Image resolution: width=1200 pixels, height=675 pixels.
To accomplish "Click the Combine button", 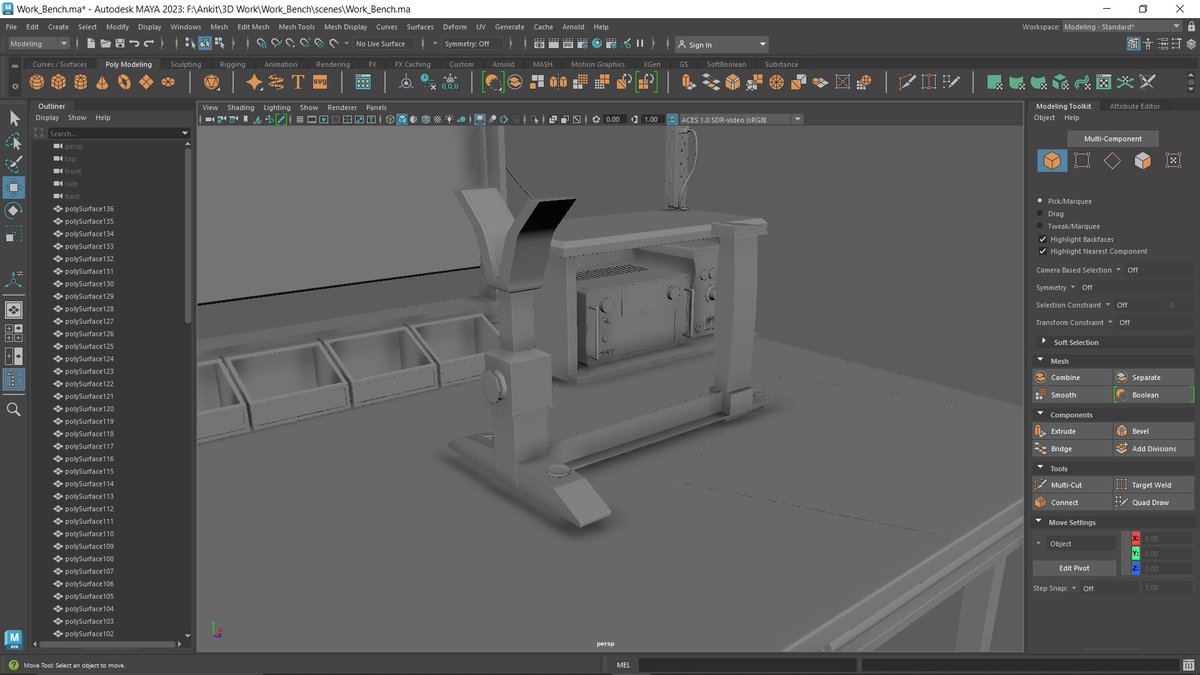I will [1072, 377].
